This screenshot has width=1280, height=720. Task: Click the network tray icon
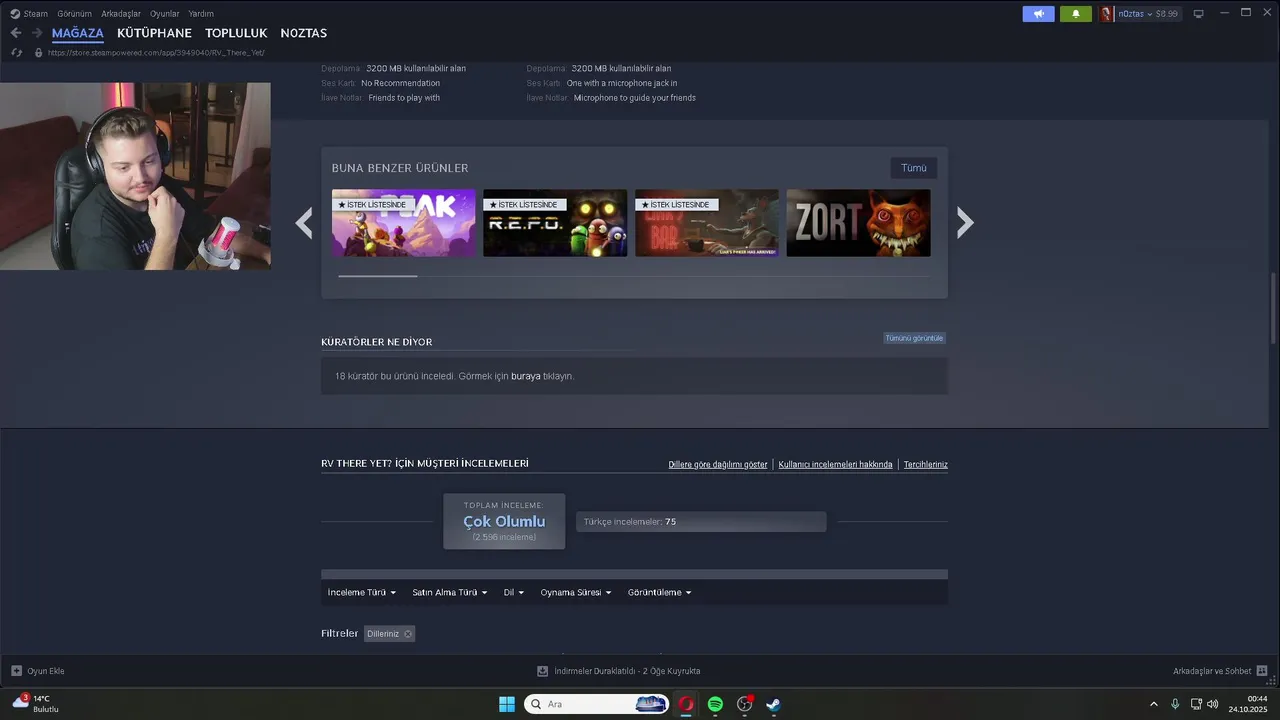(1196, 704)
